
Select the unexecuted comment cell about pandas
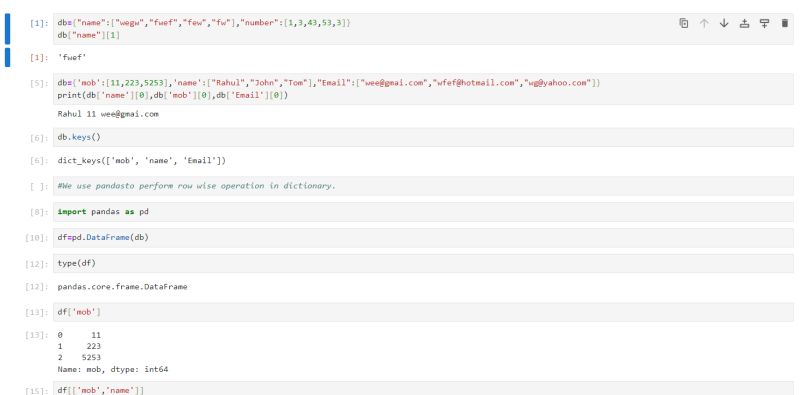pyautogui.click(x=423, y=186)
